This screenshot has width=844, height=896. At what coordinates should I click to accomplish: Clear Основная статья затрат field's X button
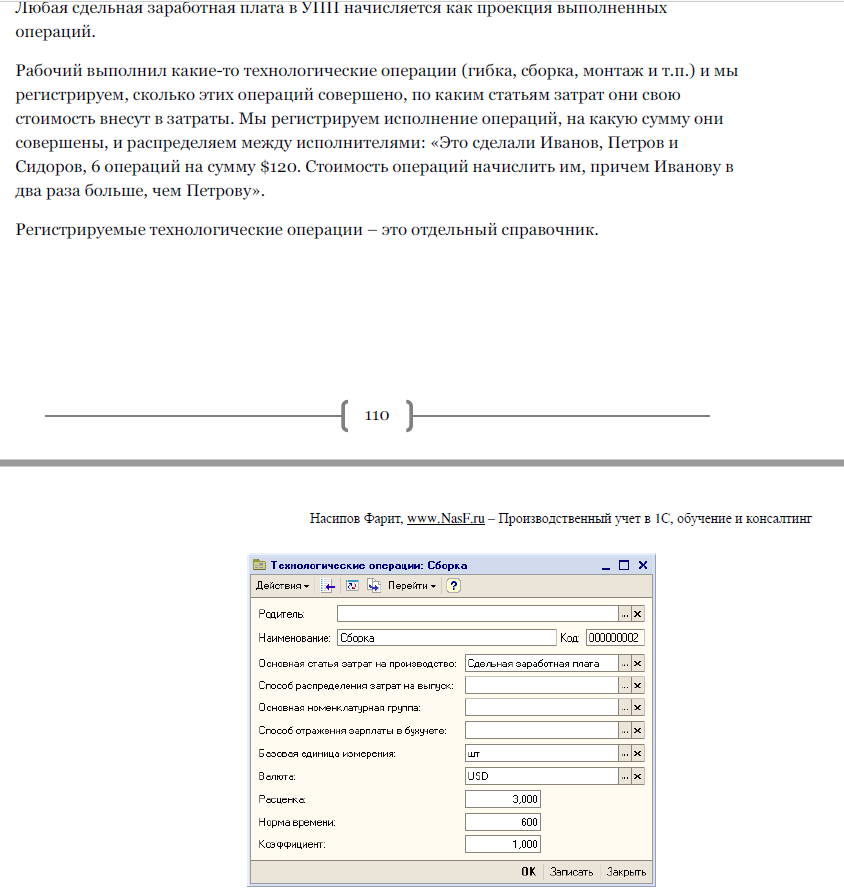click(638, 663)
